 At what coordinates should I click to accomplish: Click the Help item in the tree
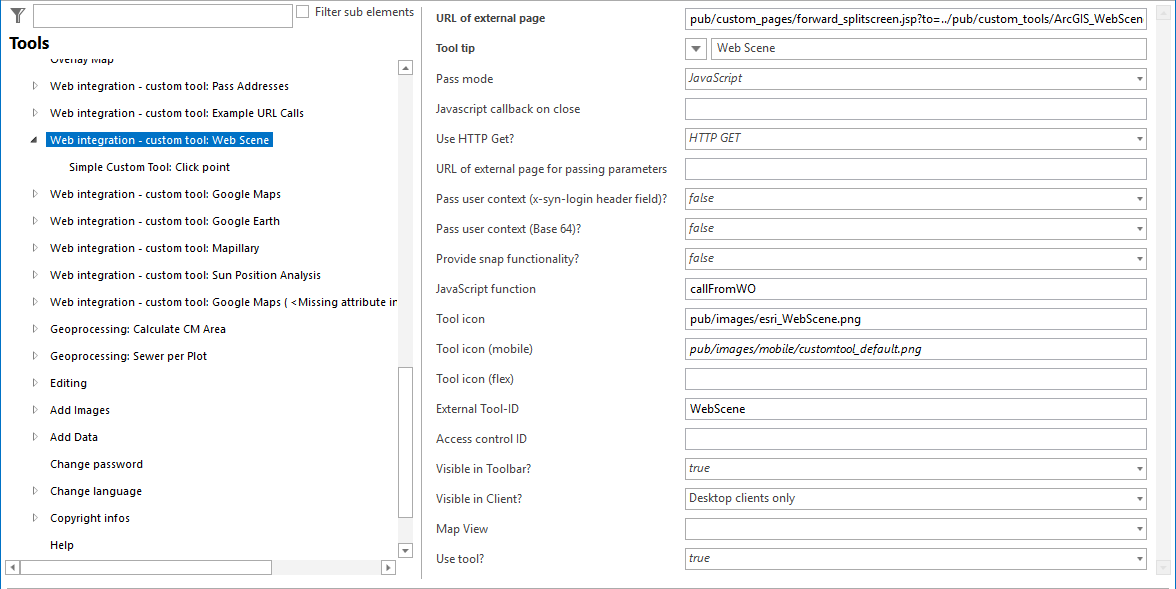(62, 544)
